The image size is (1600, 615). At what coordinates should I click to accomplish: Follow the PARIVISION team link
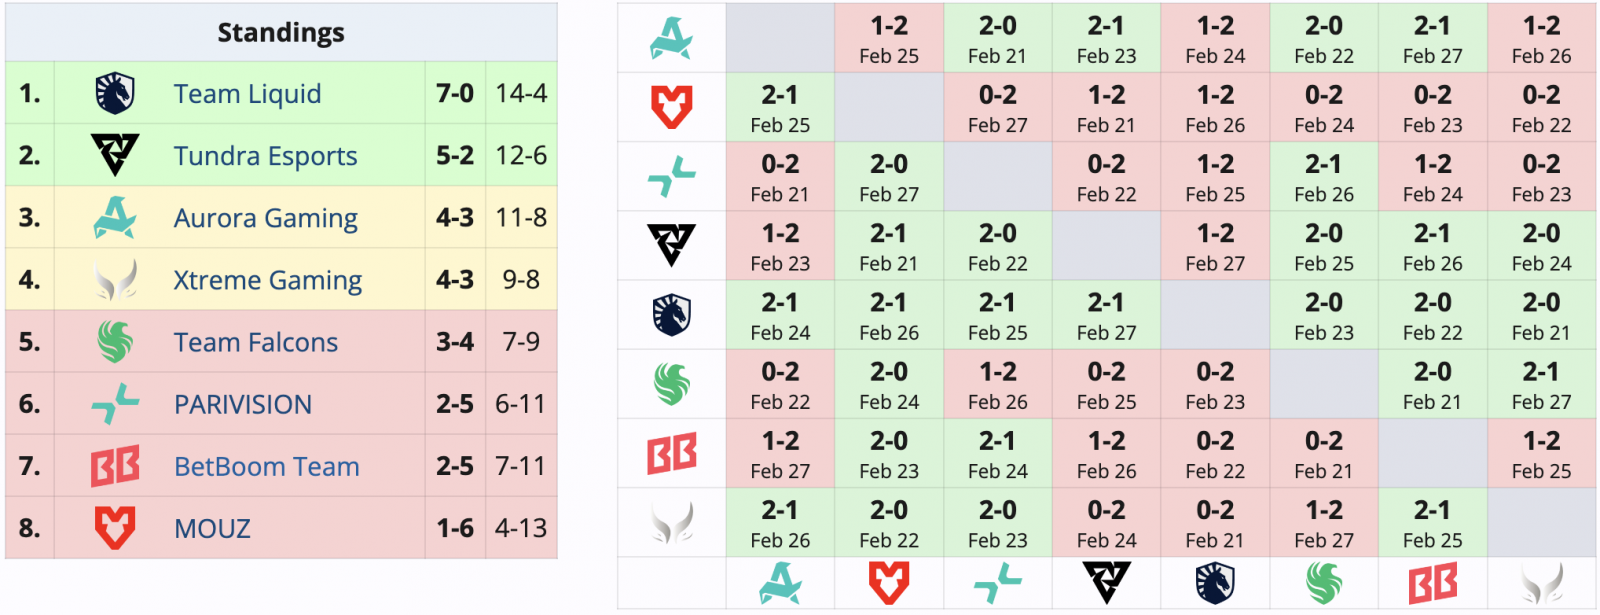[x=243, y=404]
